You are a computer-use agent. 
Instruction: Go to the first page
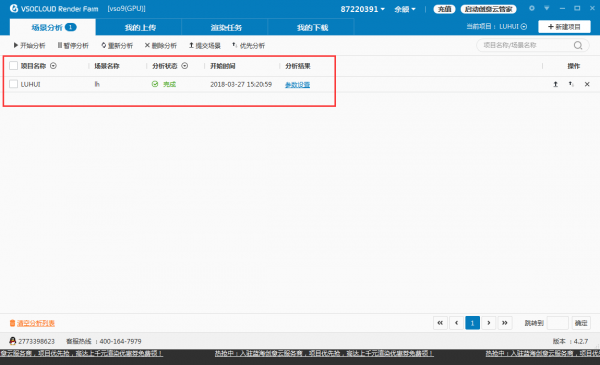440,323
